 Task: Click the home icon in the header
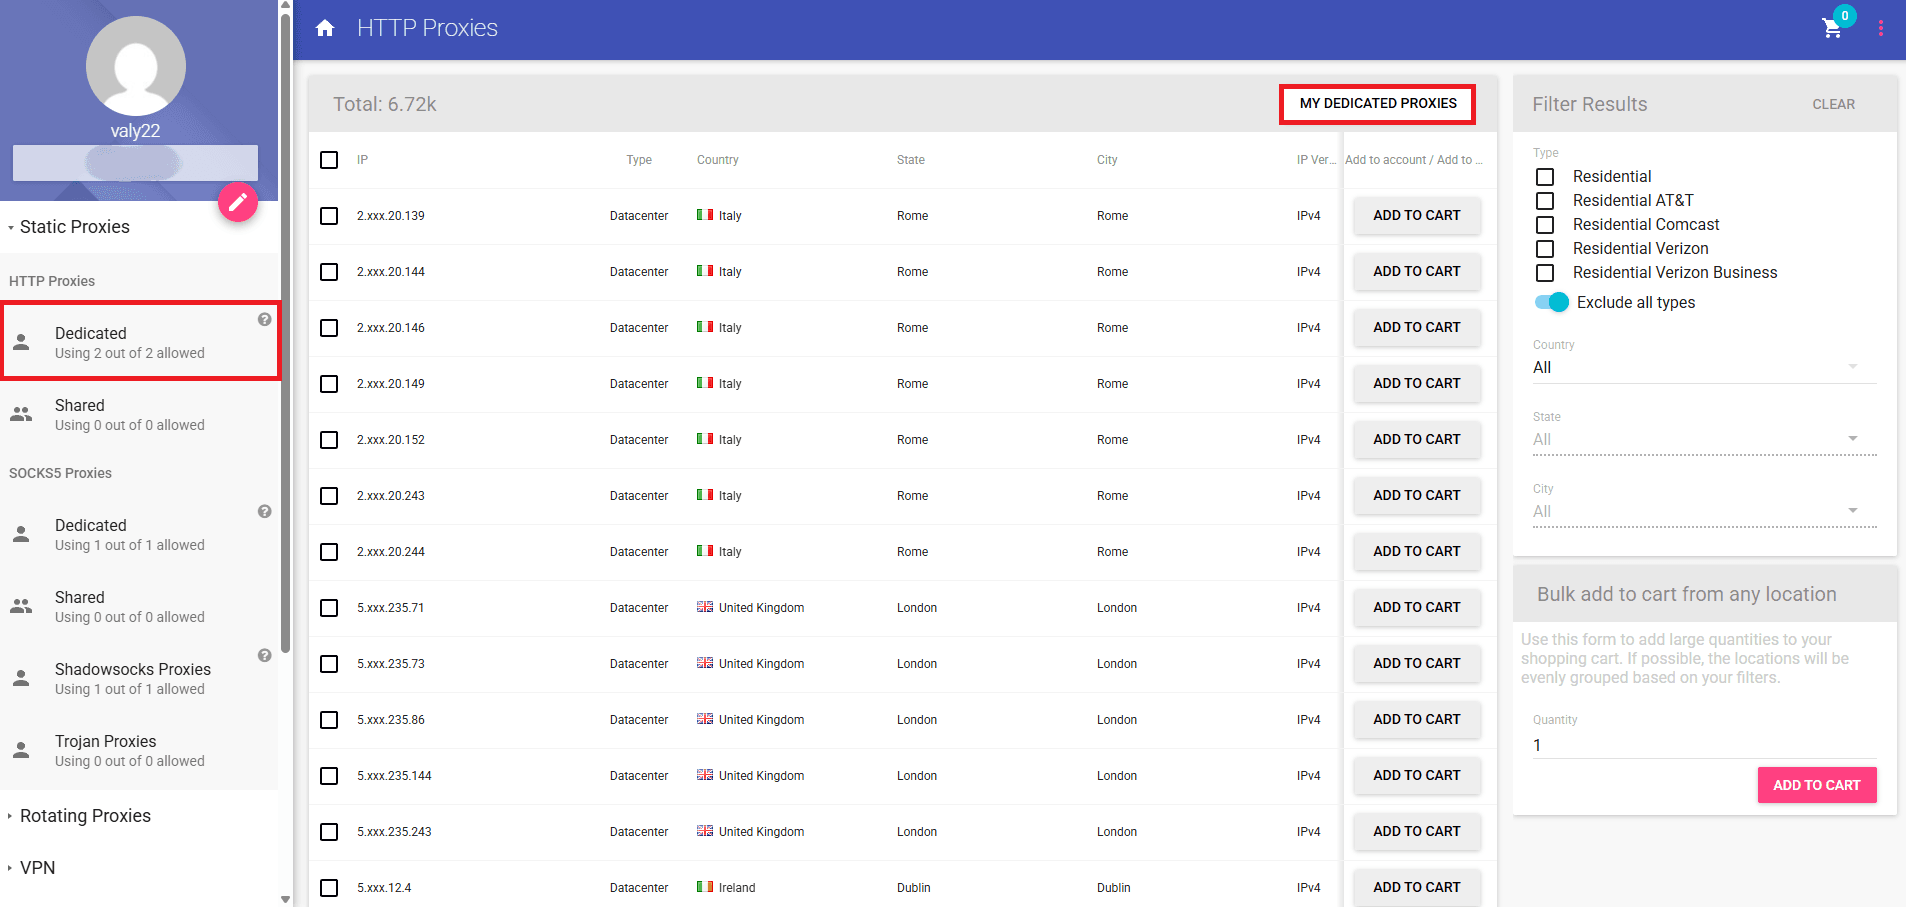[x=325, y=28]
